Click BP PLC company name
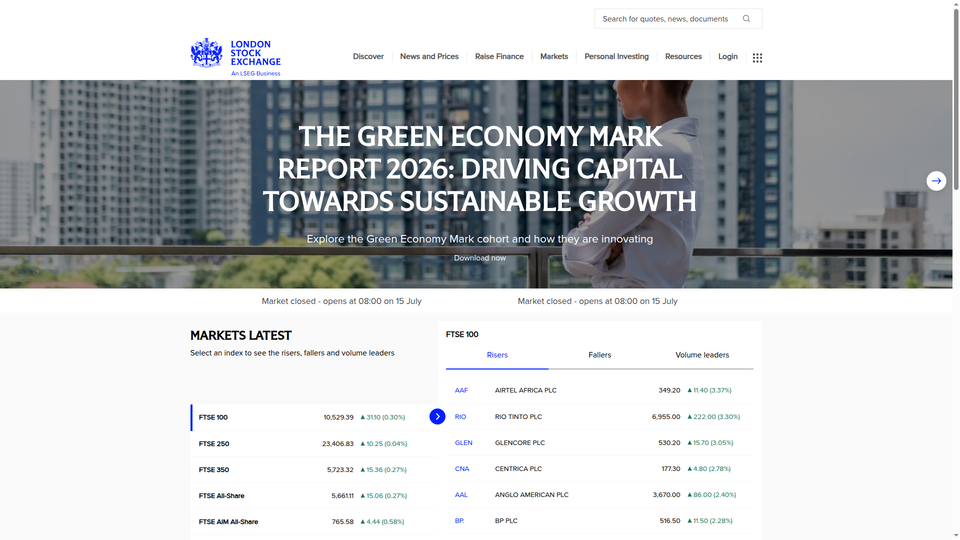The image size is (960, 540). point(506,520)
